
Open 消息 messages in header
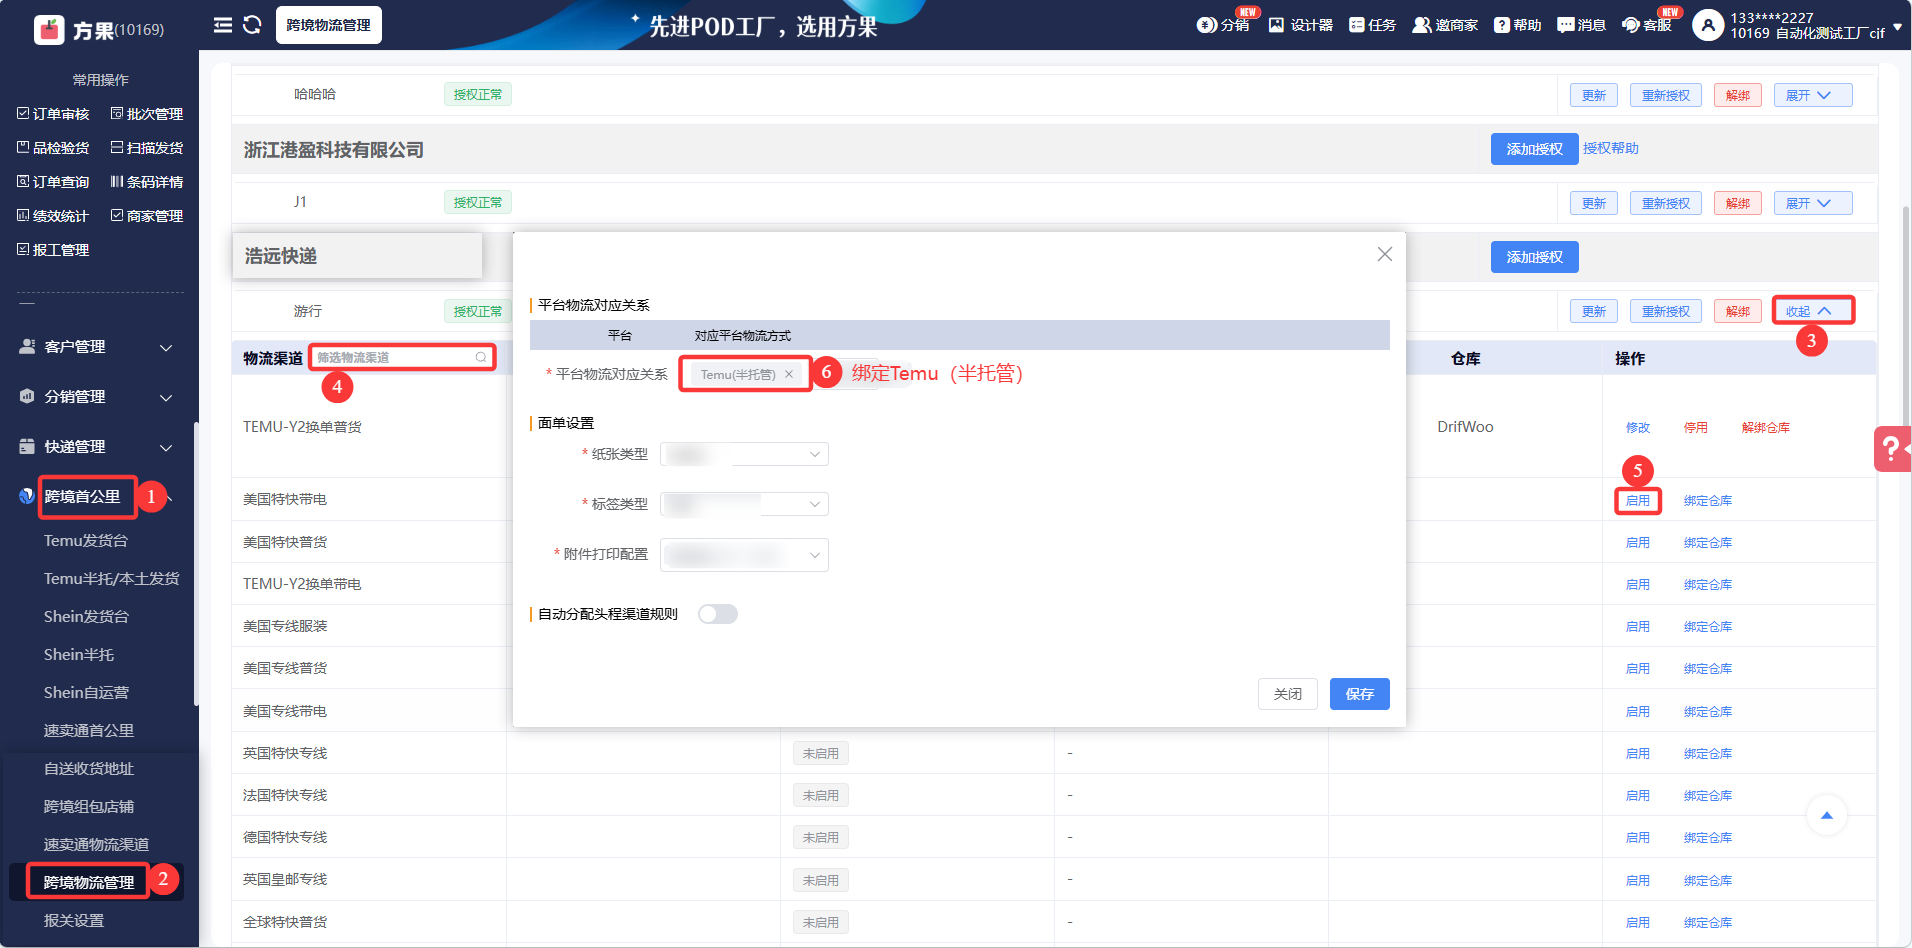1582,25
